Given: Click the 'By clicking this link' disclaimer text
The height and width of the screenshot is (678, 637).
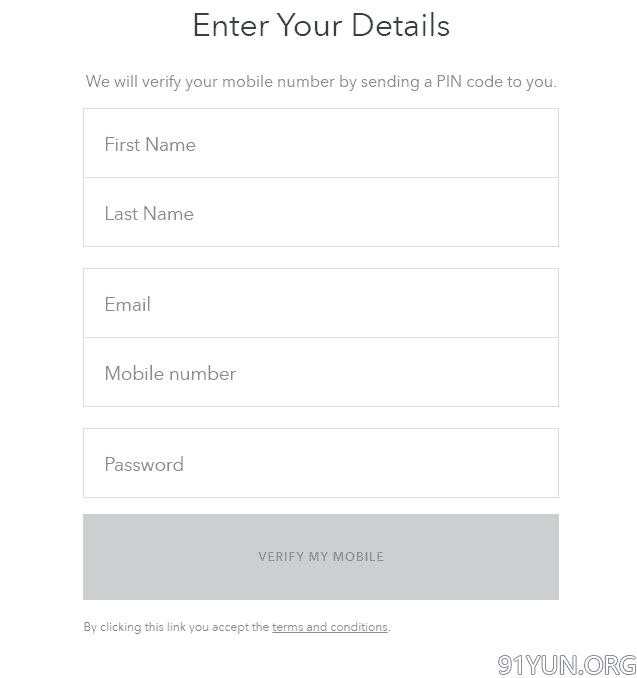Looking at the screenshot, I should tap(176, 628).
